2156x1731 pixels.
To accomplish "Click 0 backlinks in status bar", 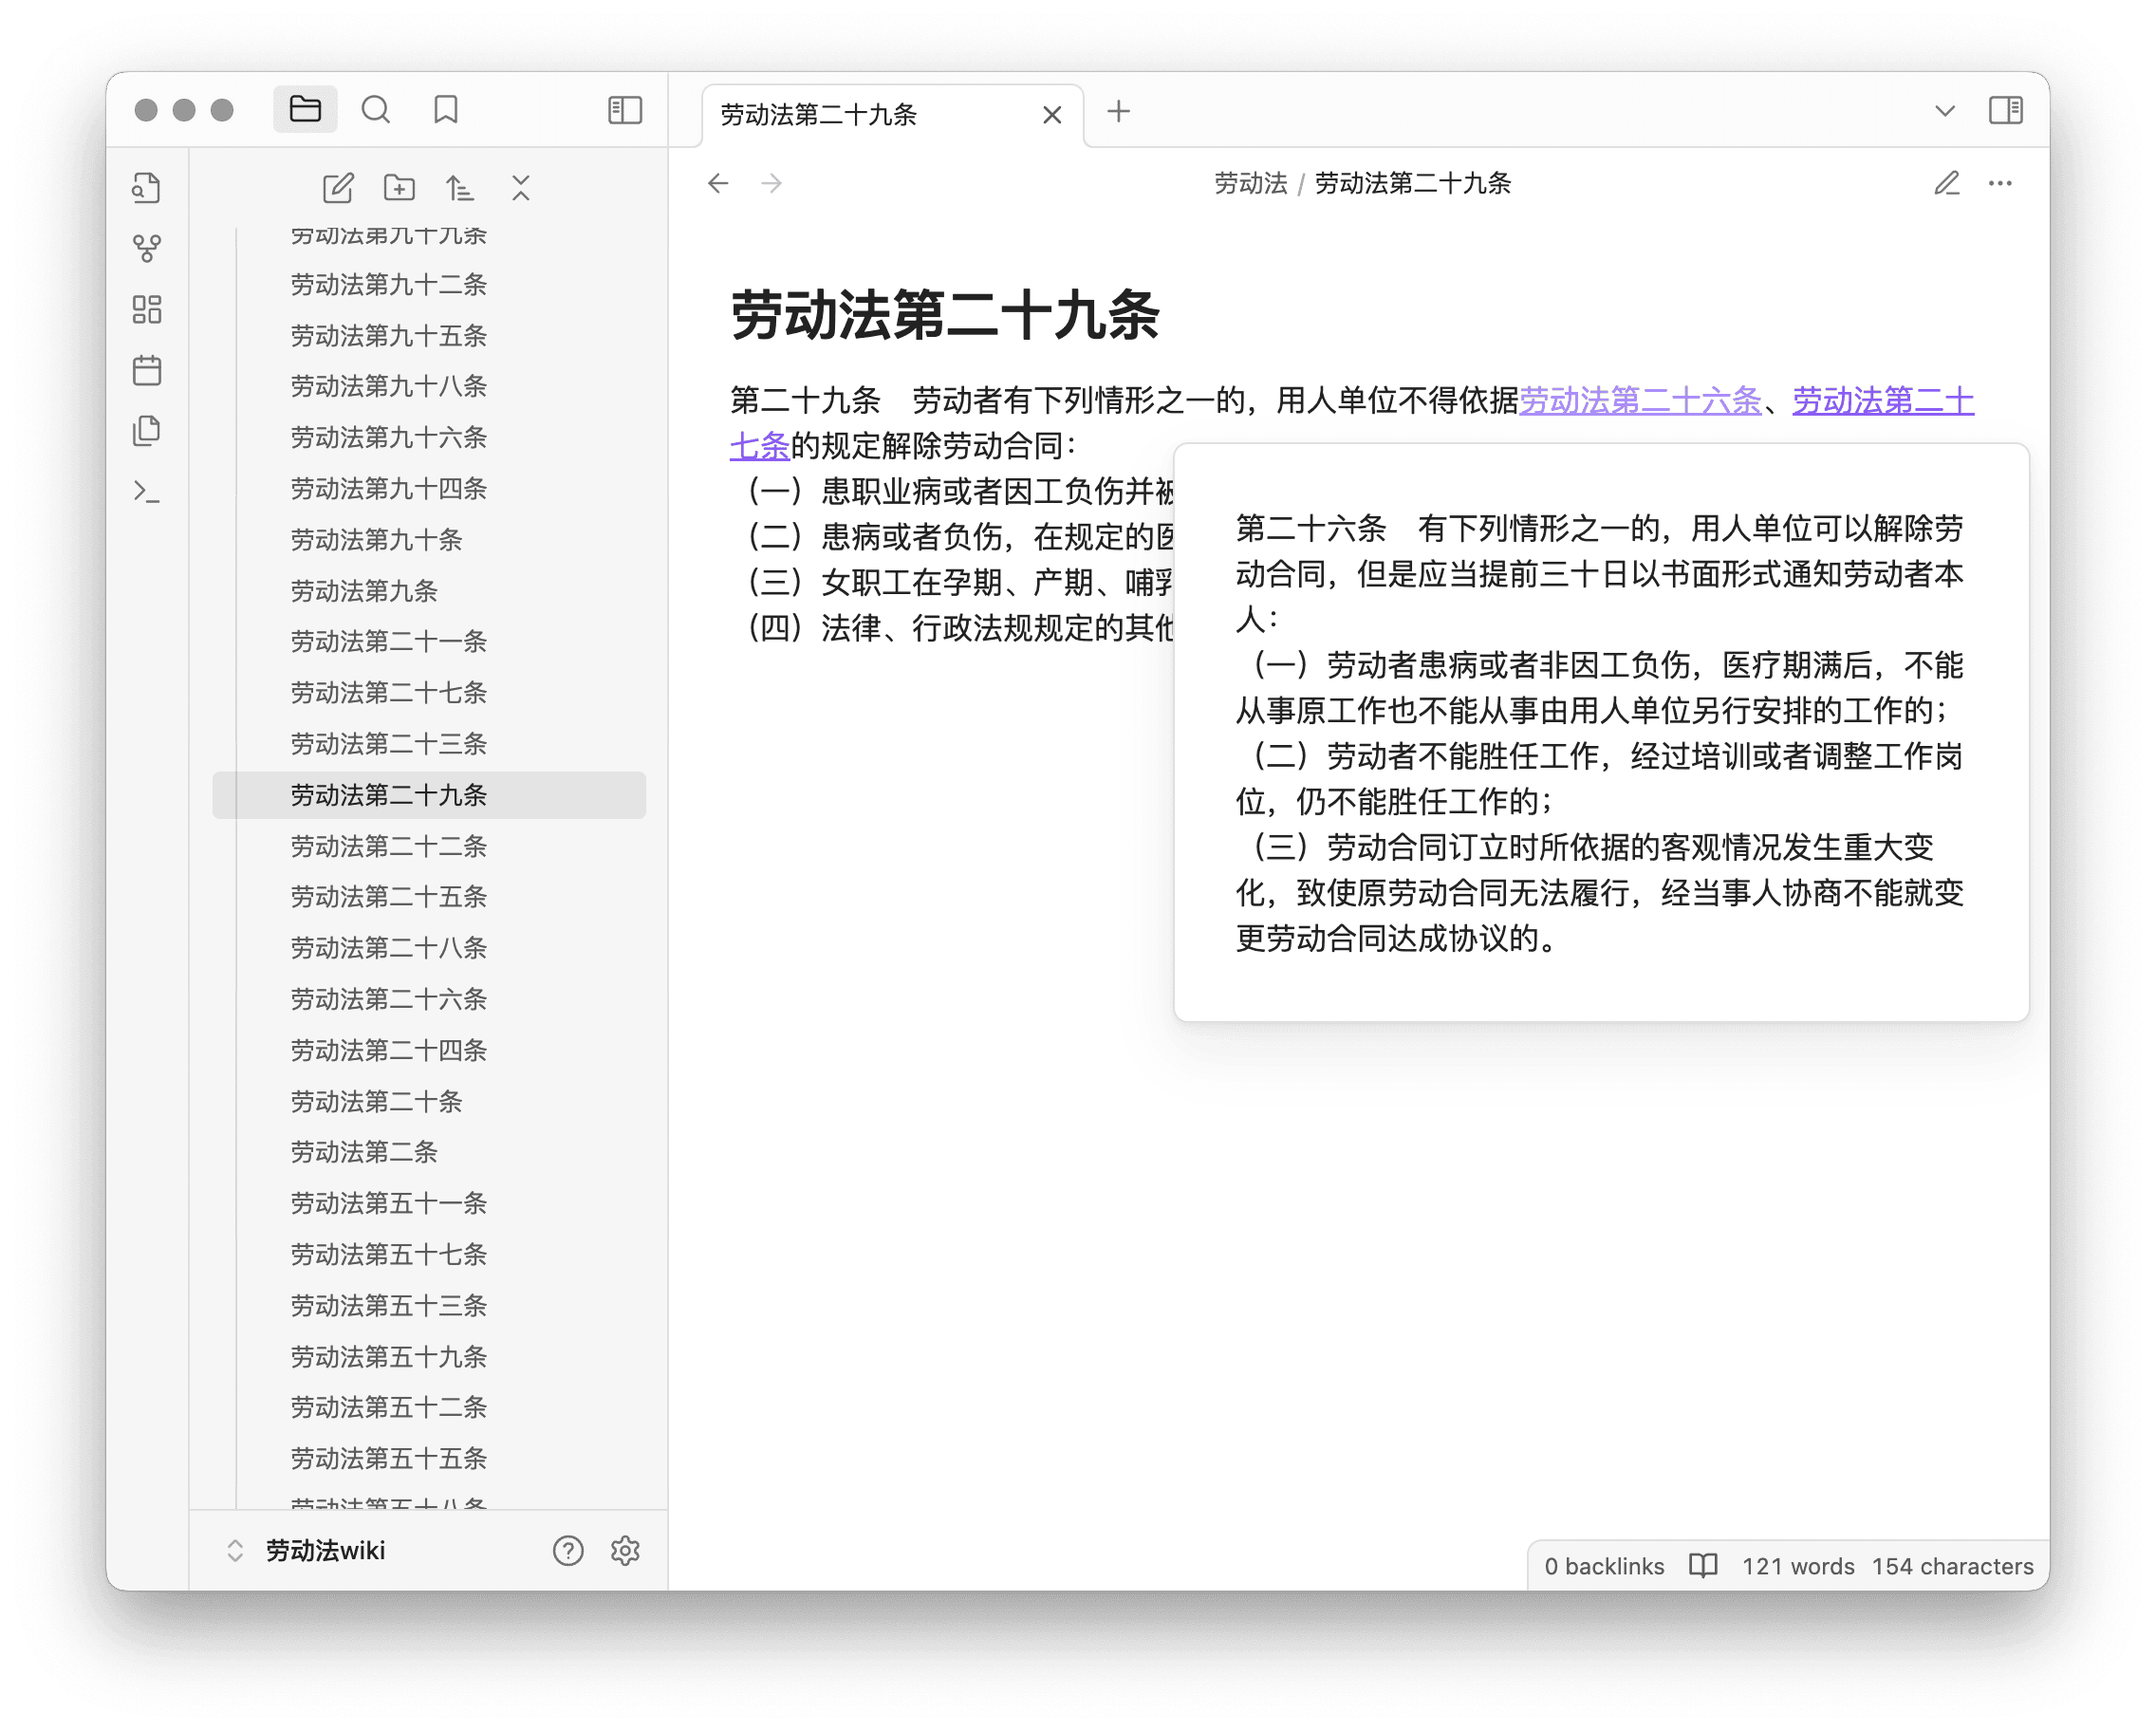I will (1604, 1566).
